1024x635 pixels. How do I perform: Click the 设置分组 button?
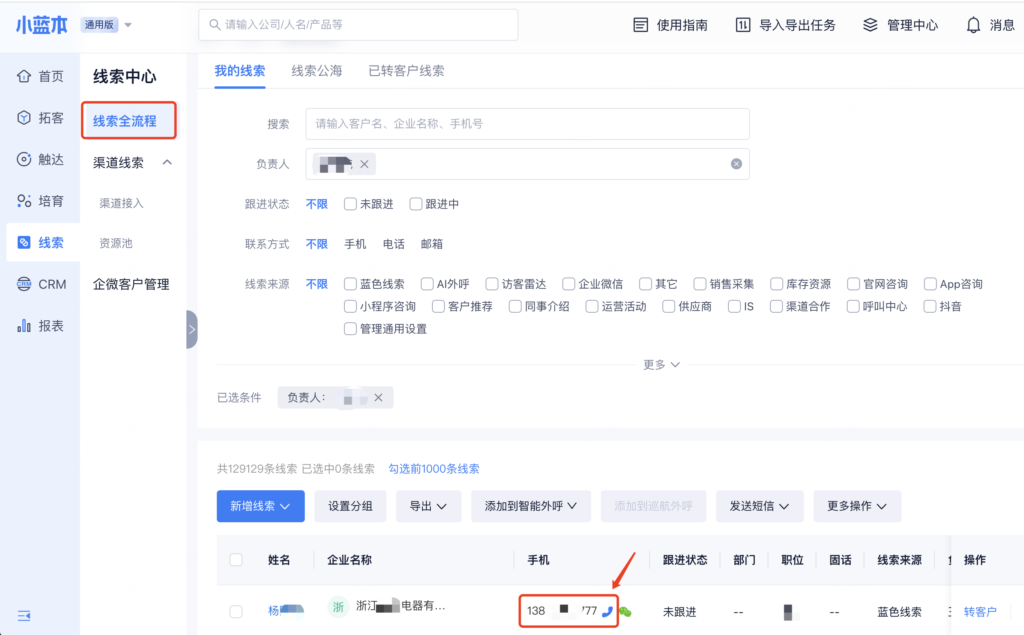point(350,506)
